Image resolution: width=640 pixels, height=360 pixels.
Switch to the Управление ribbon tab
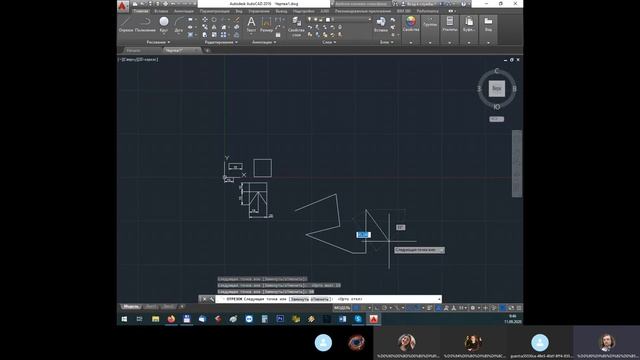point(259,11)
